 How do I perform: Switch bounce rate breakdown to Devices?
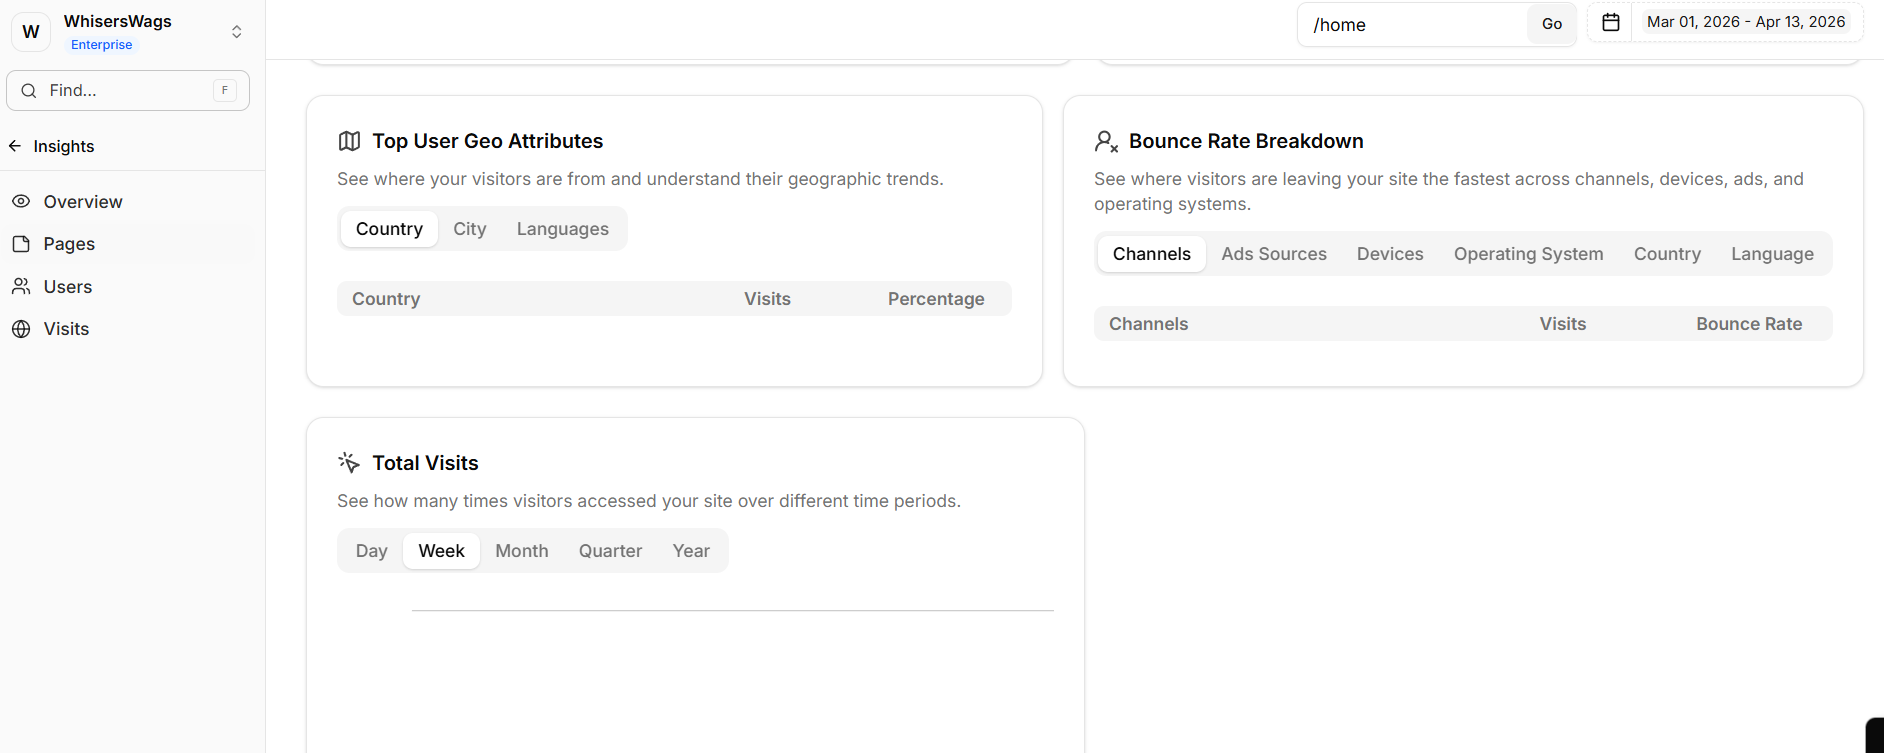click(1389, 254)
